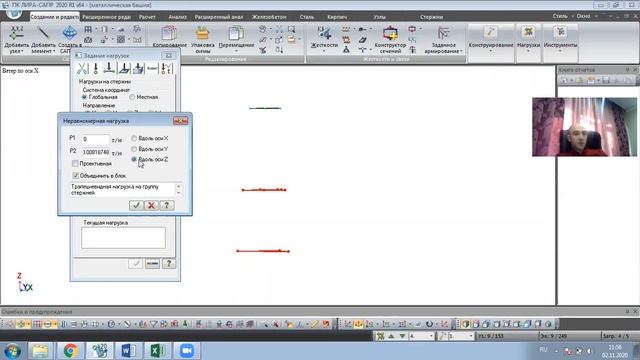Open the Нагрузки ribbon button
The image size is (640, 360).
click(528, 39)
